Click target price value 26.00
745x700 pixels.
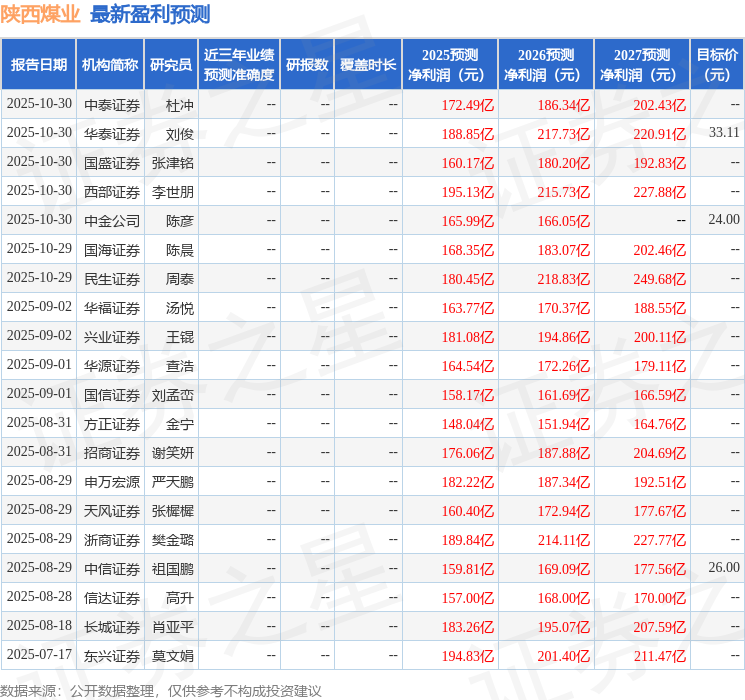tap(724, 567)
